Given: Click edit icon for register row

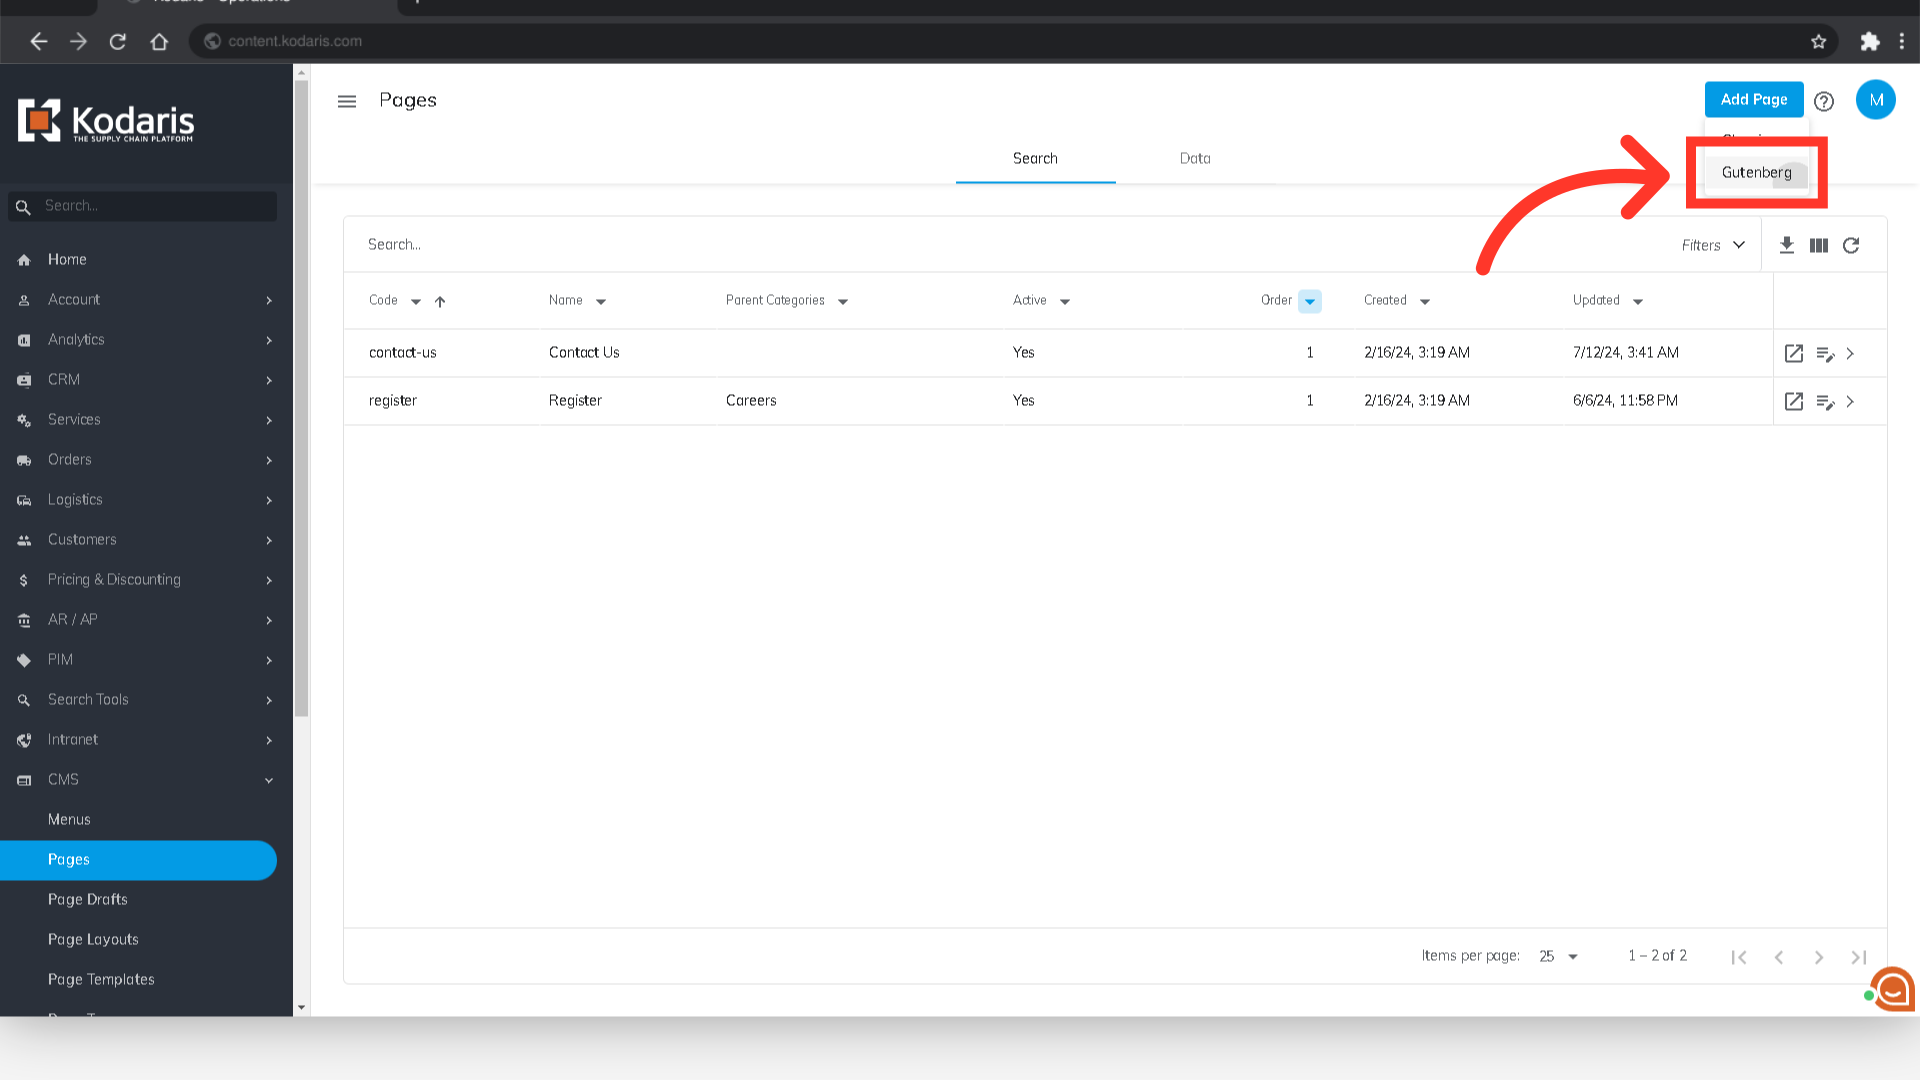Looking at the screenshot, I should [x=1825, y=402].
